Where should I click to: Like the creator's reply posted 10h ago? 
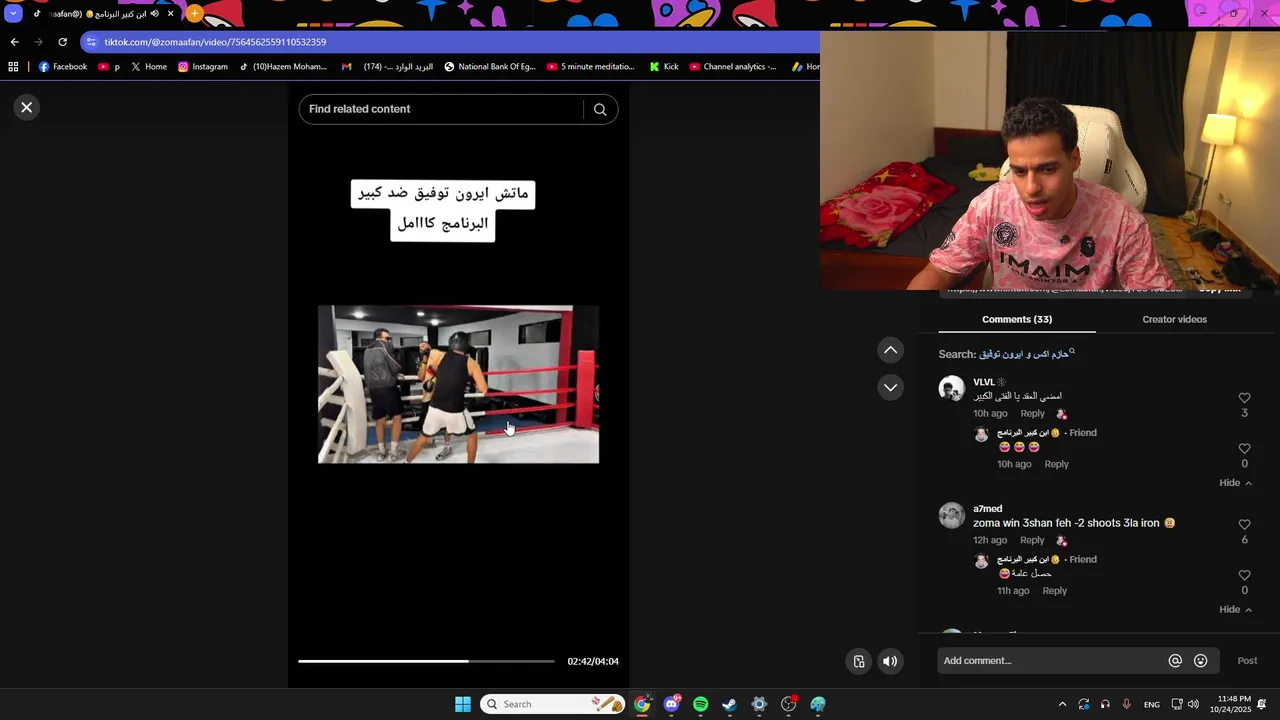1244,449
